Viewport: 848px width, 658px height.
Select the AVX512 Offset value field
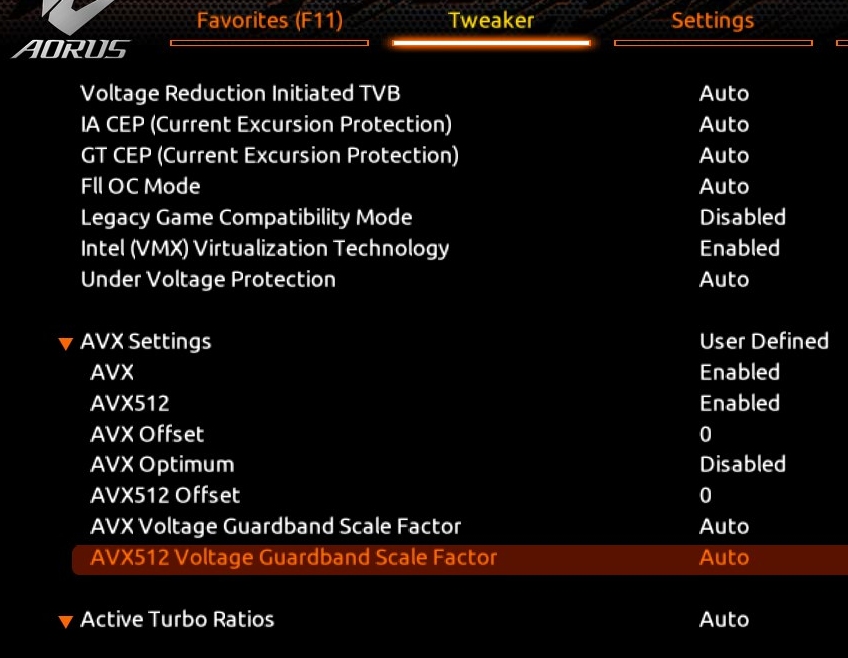706,495
